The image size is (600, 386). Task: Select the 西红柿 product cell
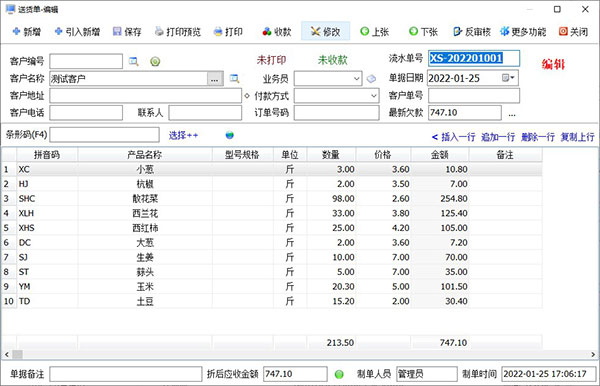point(145,228)
